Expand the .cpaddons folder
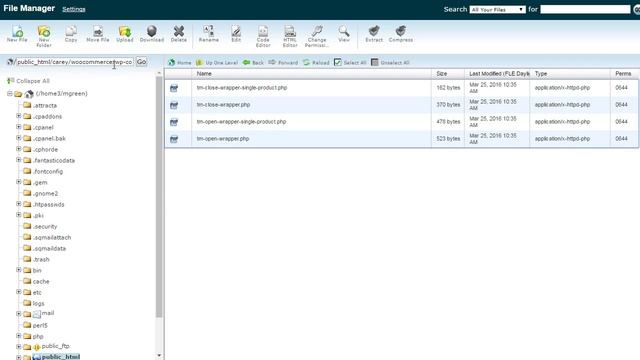The width and height of the screenshot is (640, 360). (x=19, y=116)
